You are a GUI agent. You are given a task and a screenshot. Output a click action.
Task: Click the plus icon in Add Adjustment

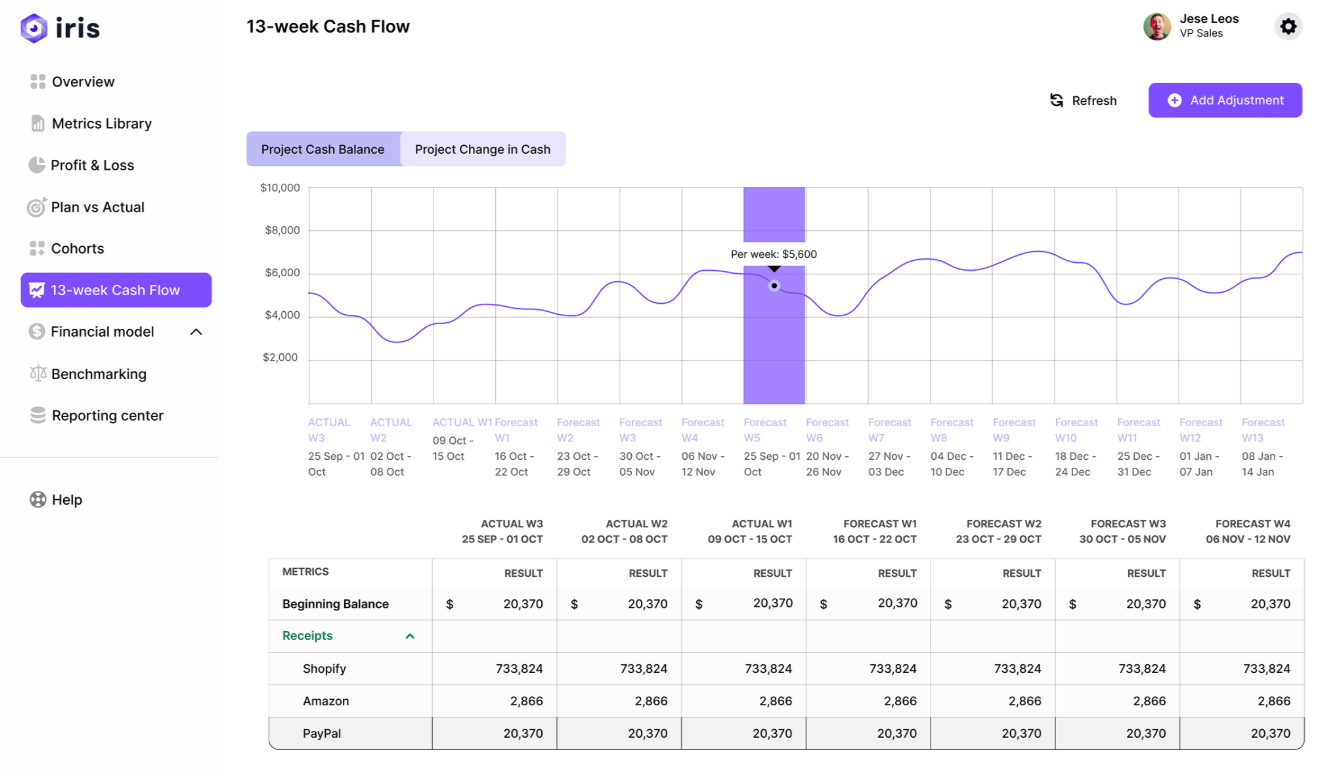click(x=1175, y=100)
